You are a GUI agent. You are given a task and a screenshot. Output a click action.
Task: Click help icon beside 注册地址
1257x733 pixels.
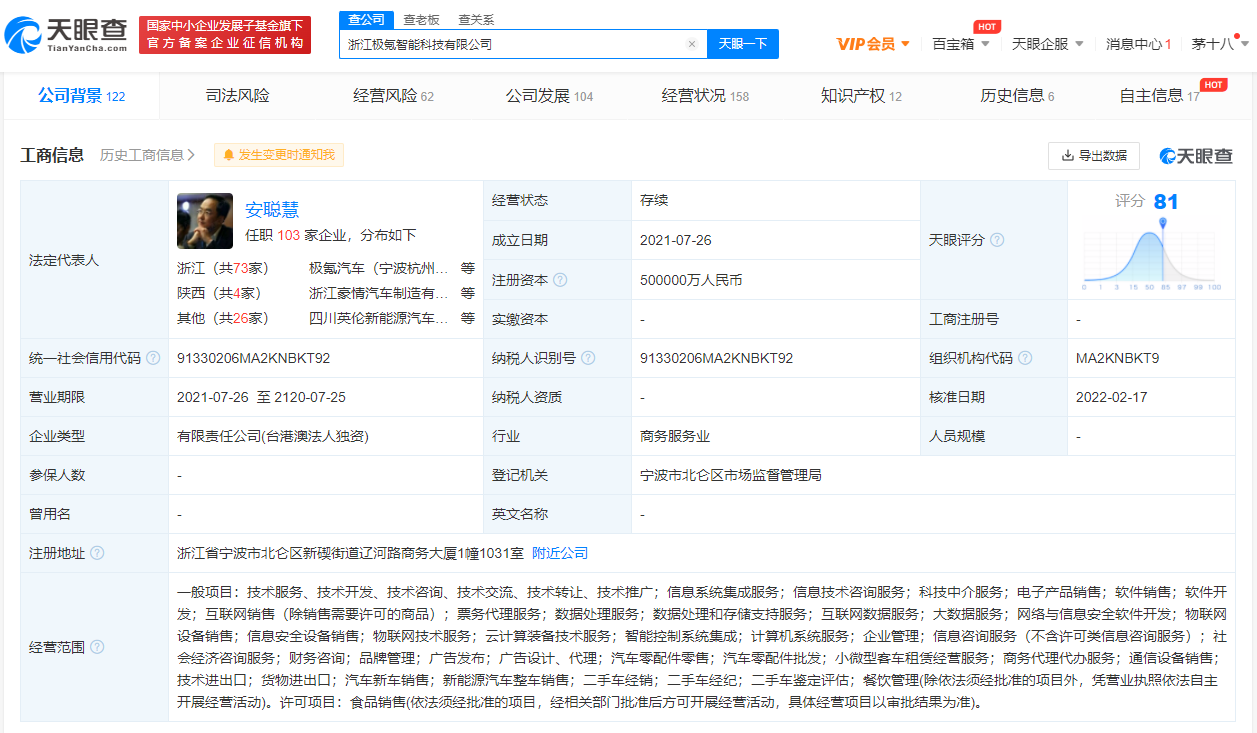(x=97, y=553)
